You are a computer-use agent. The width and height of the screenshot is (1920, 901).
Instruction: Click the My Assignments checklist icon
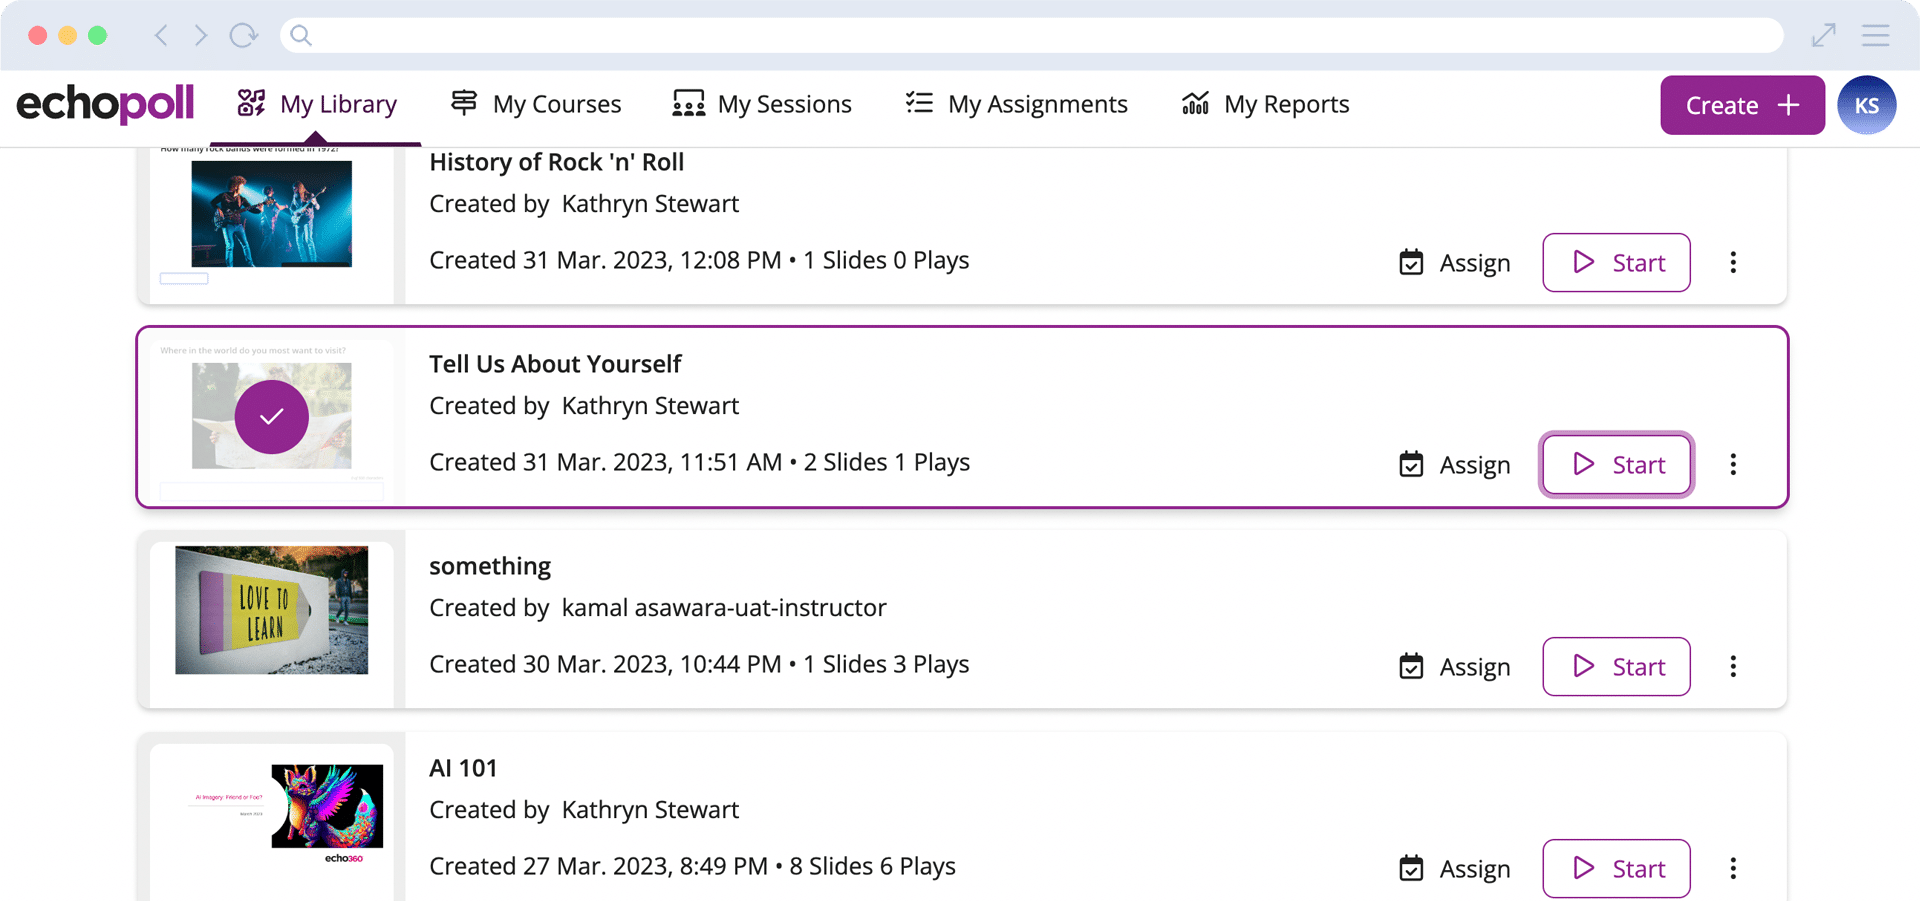919,103
